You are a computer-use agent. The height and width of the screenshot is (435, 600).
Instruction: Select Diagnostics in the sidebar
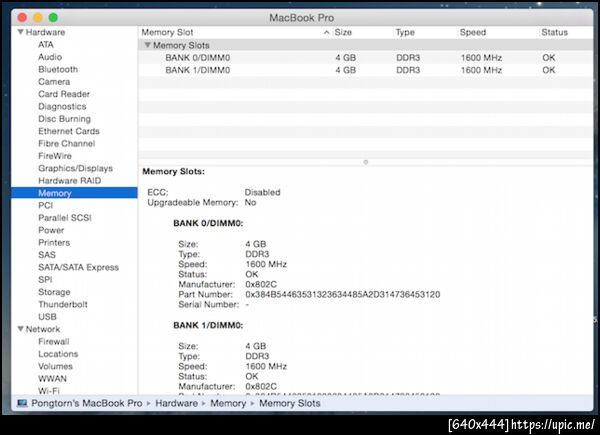tap(62, 106)
